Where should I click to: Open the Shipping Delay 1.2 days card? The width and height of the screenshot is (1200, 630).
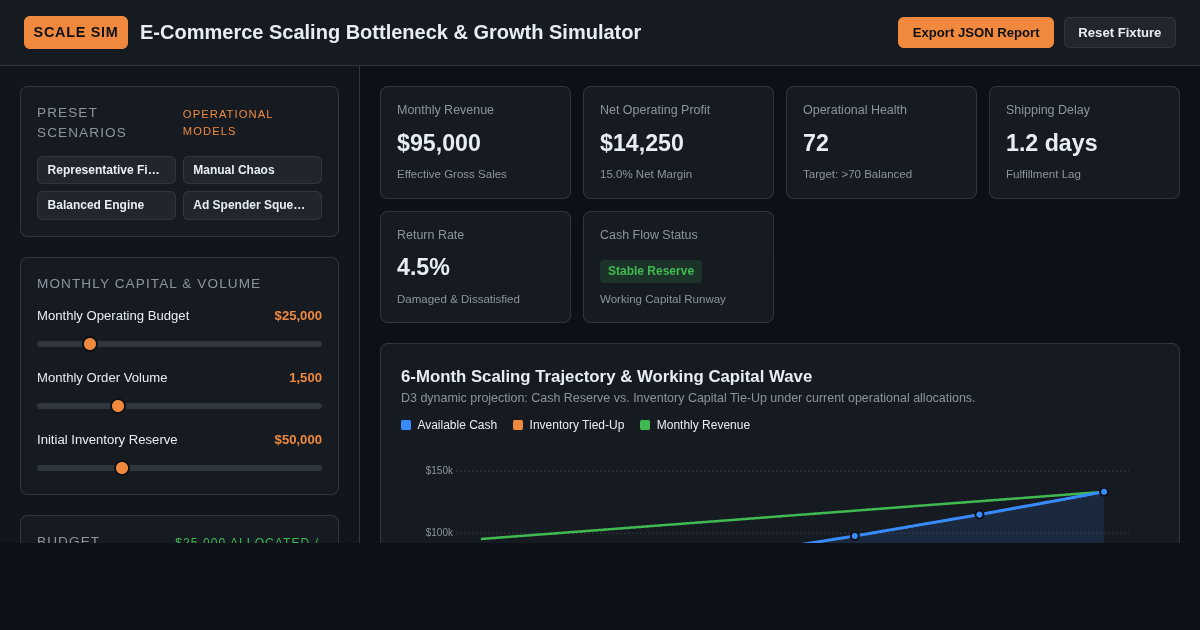tap(1084, 142)
